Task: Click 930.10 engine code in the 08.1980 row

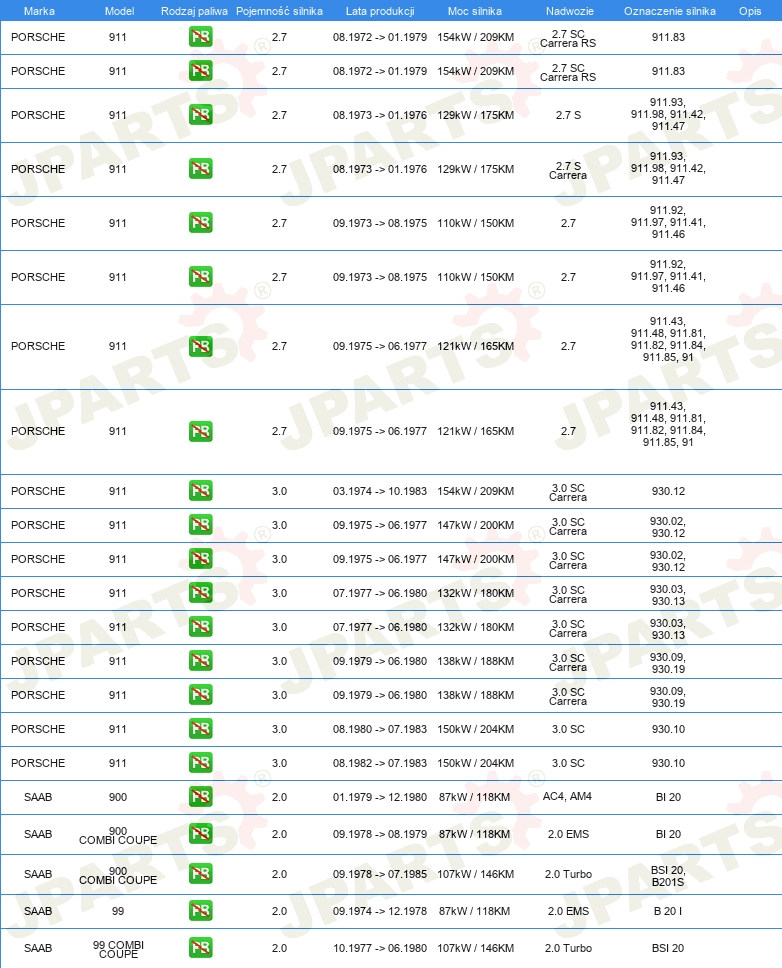Action: click(x=668, y=729)
